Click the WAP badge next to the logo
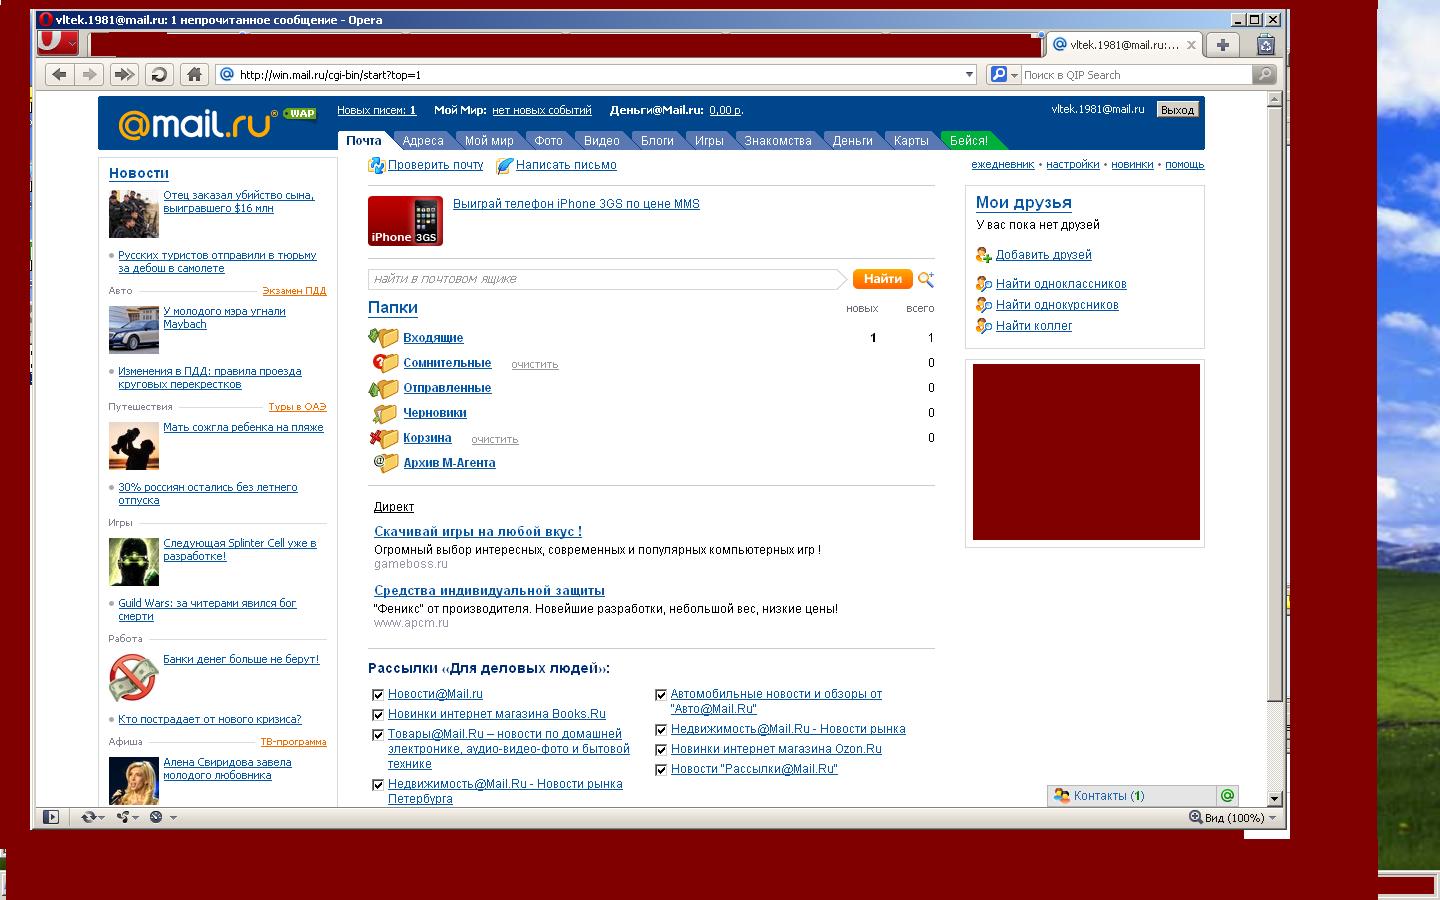This screenshot has width=1440, height=900. 300,113
